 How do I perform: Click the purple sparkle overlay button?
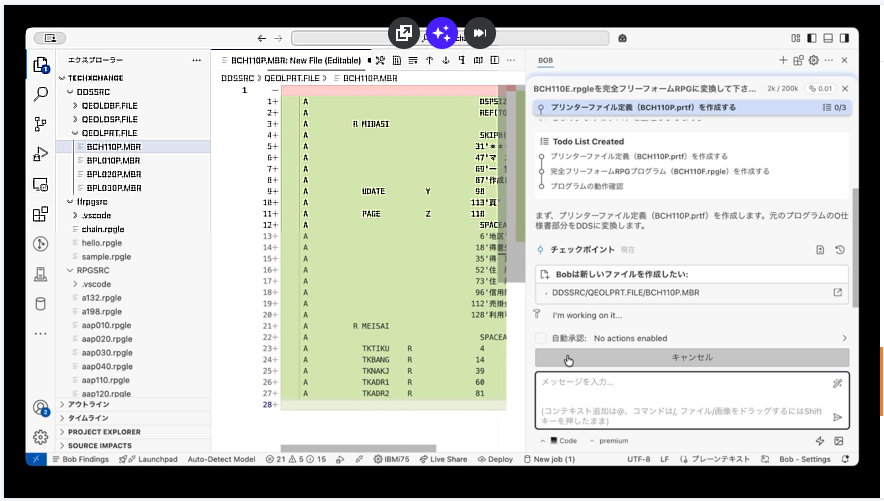[x=442, y=33]
